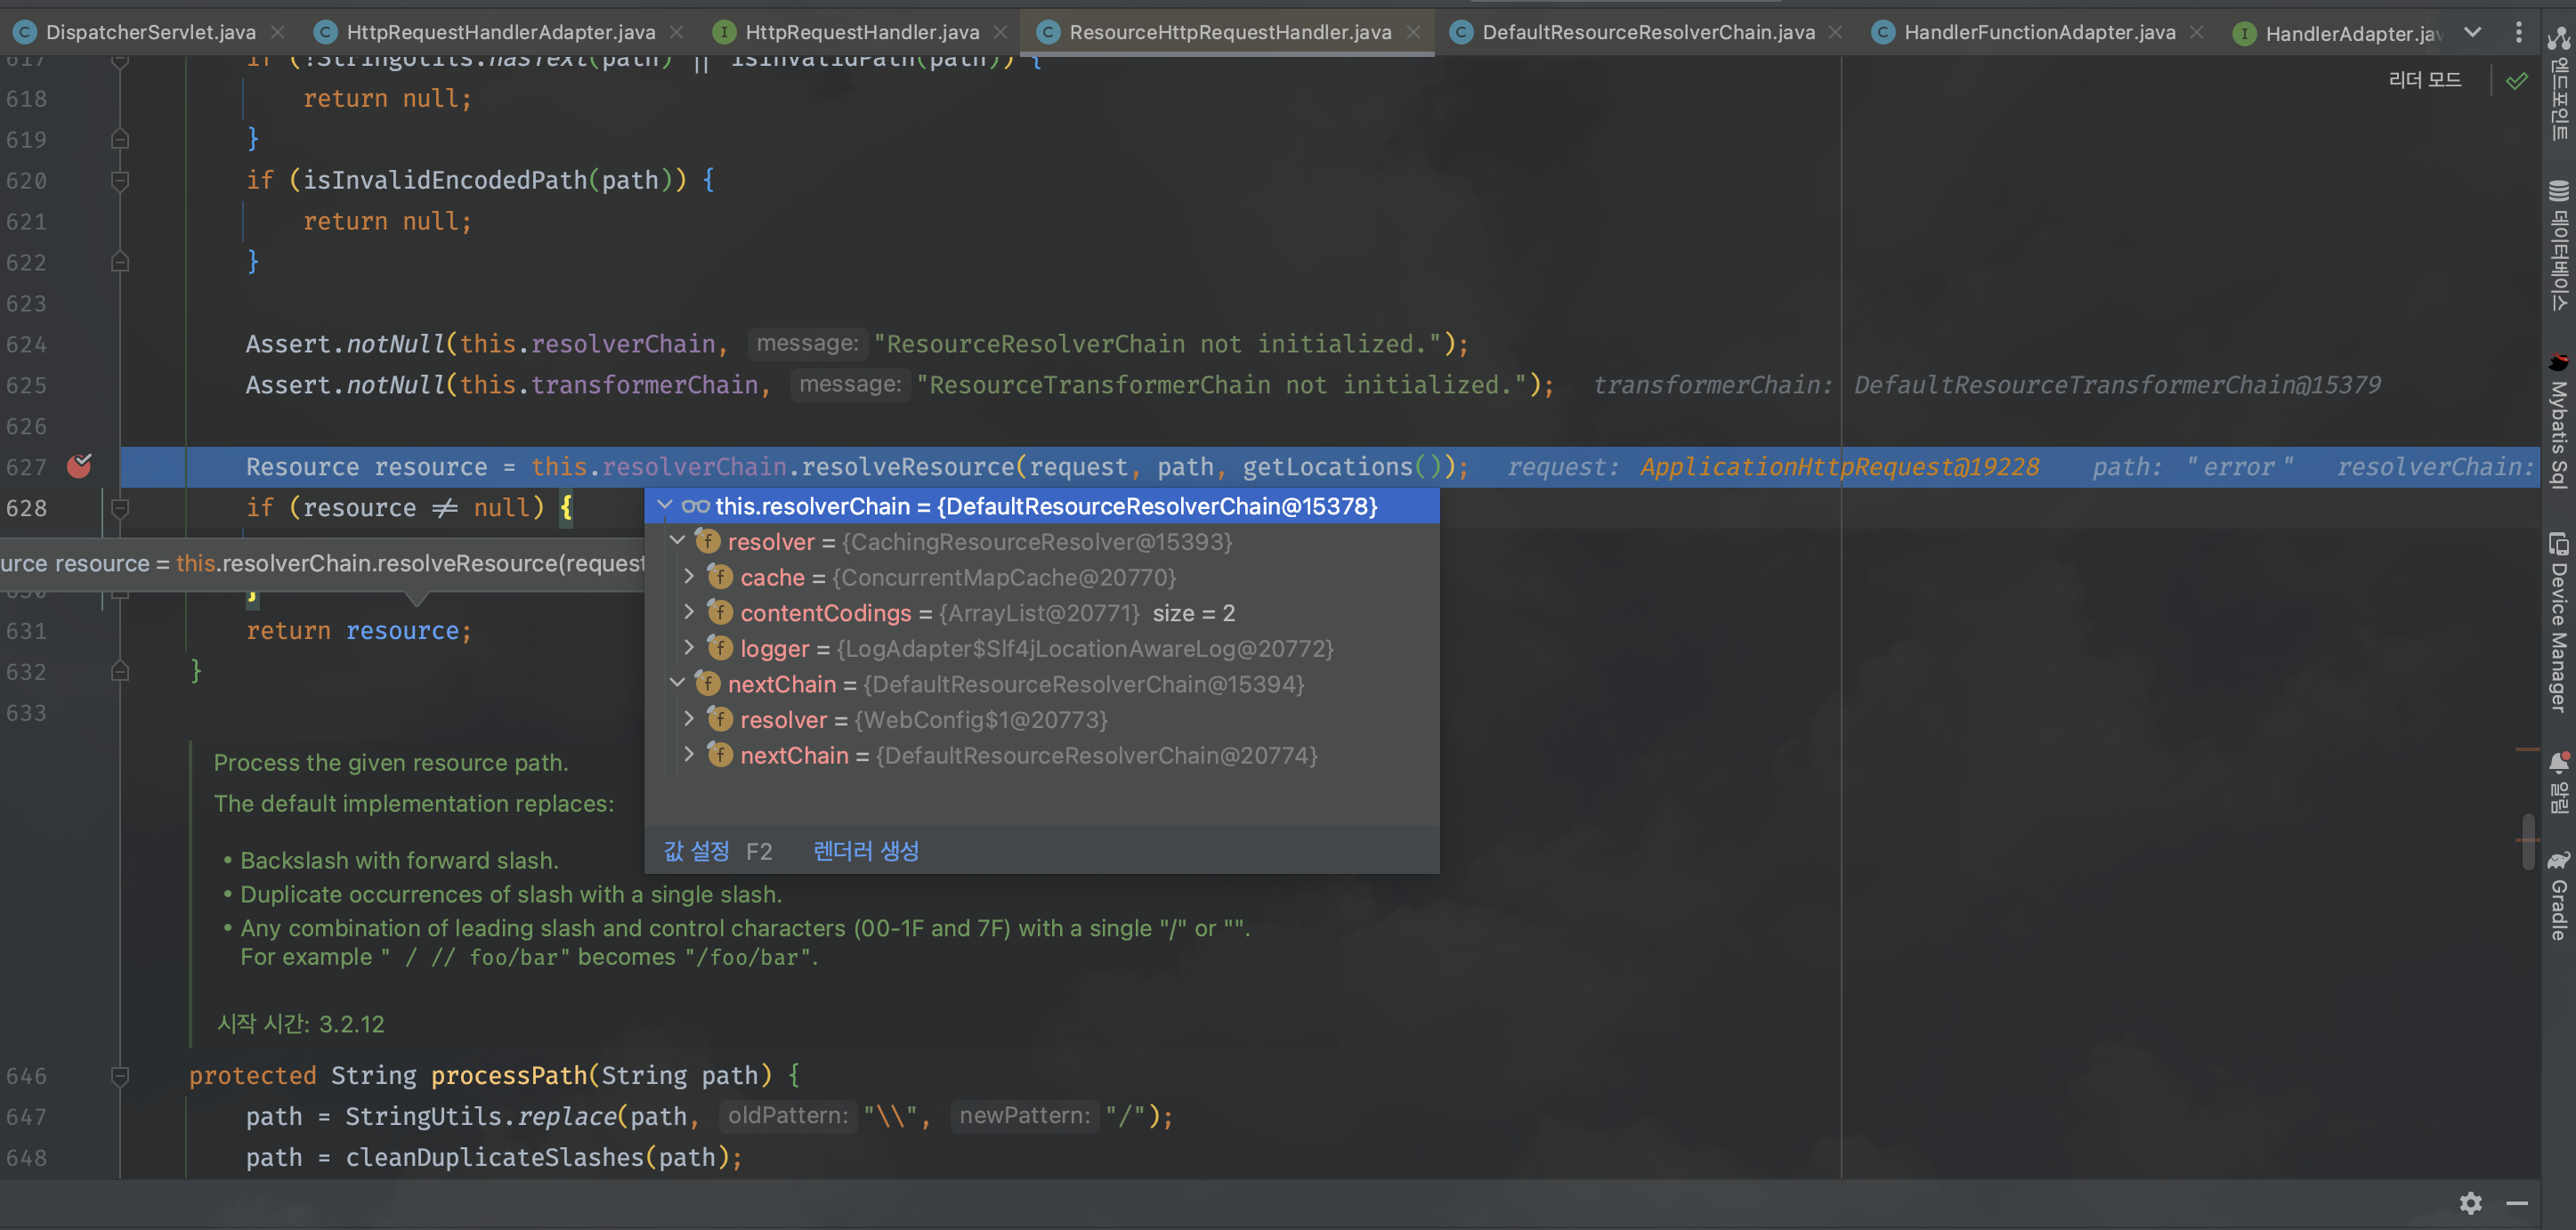Close HttpRequestHandler.java tab
The height and width of the screenshot is (1230, 2576).
(1000, 32)
